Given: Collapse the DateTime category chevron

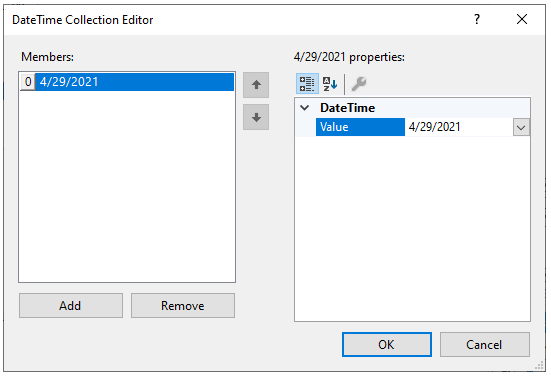Looking at the screenshot, I should tap(305, 108).
